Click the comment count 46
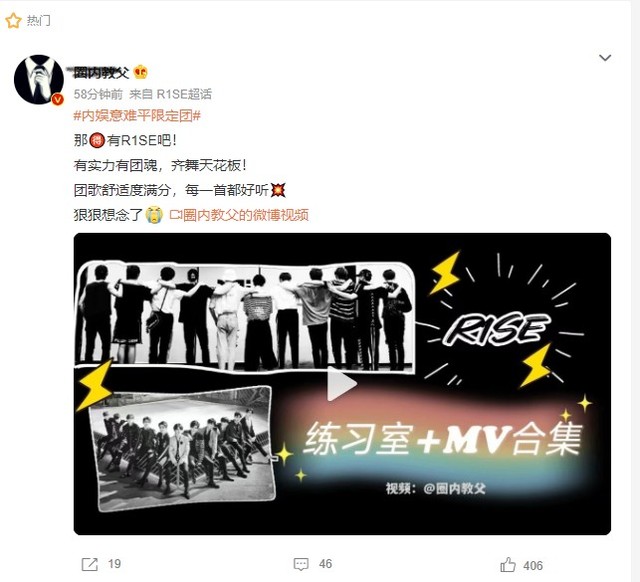Viewport: 640px width, 582px height. (x=325, y=564)
